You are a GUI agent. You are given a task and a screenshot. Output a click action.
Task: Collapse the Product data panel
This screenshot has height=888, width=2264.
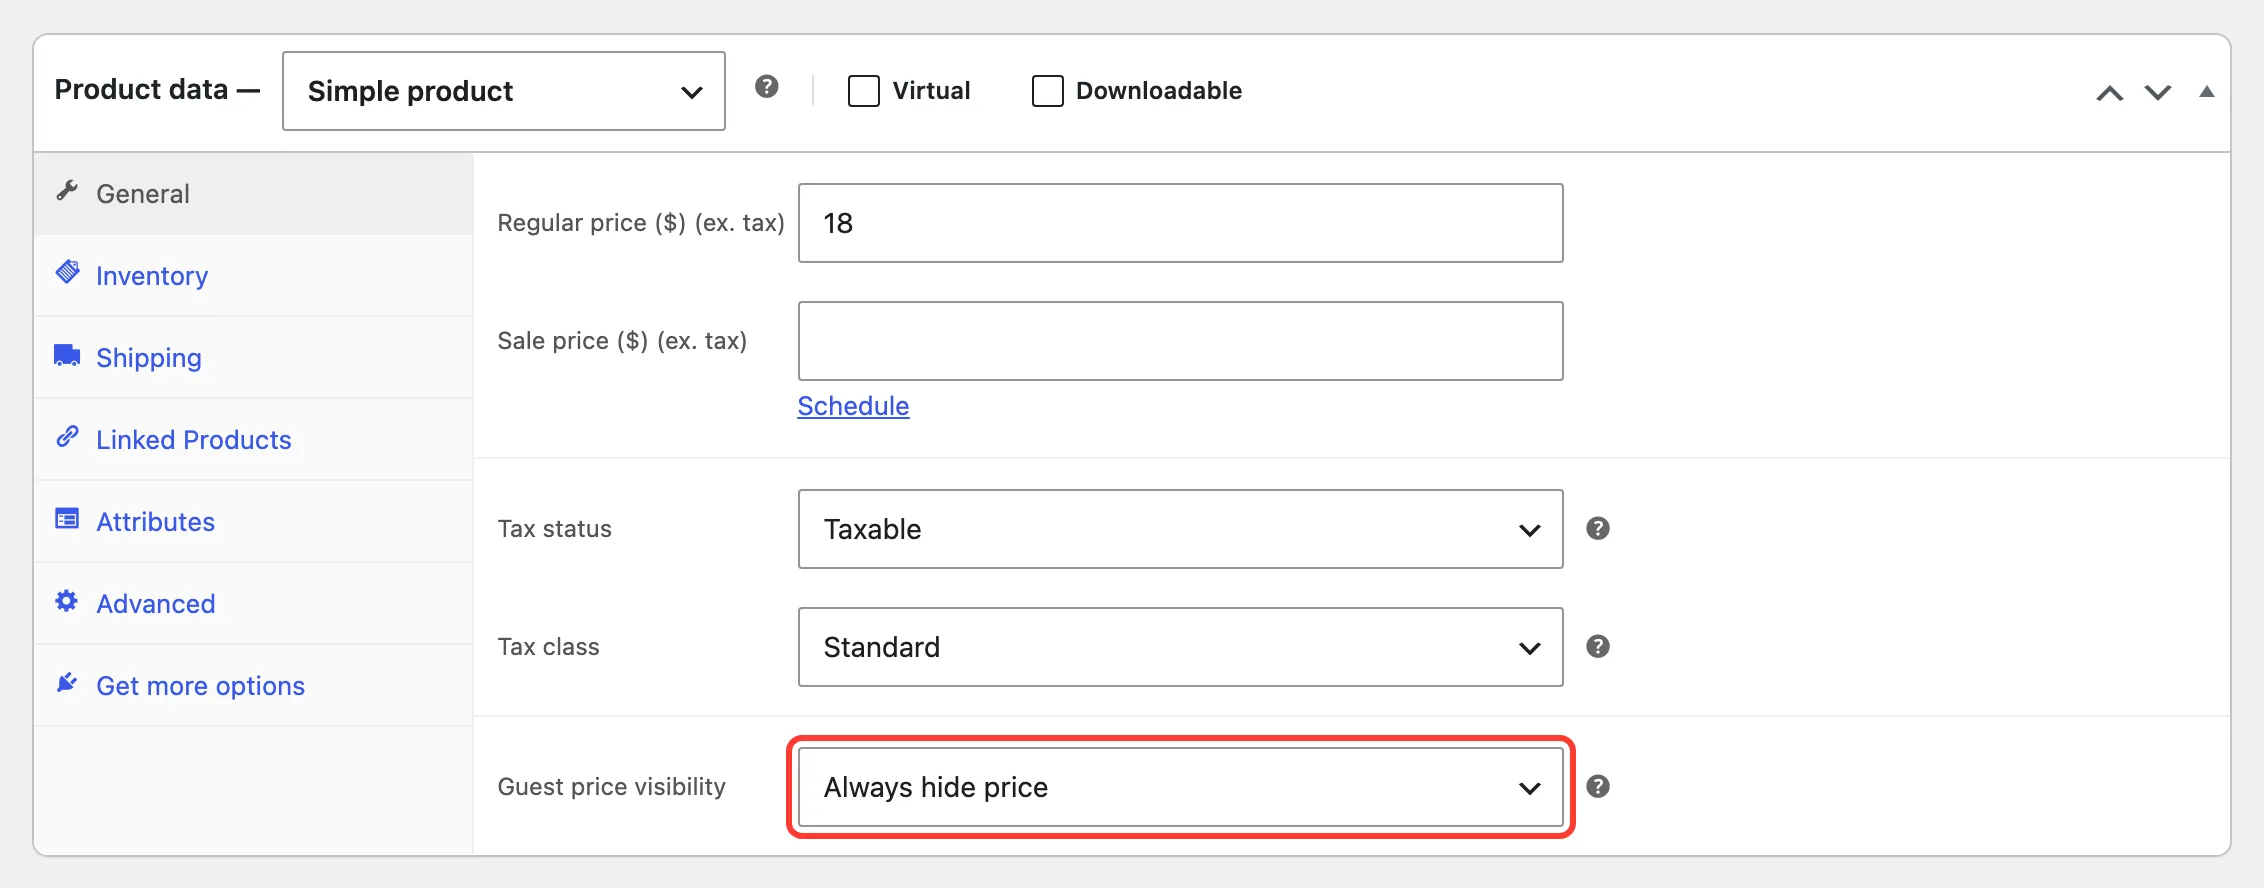click(x=2207, y=92)
